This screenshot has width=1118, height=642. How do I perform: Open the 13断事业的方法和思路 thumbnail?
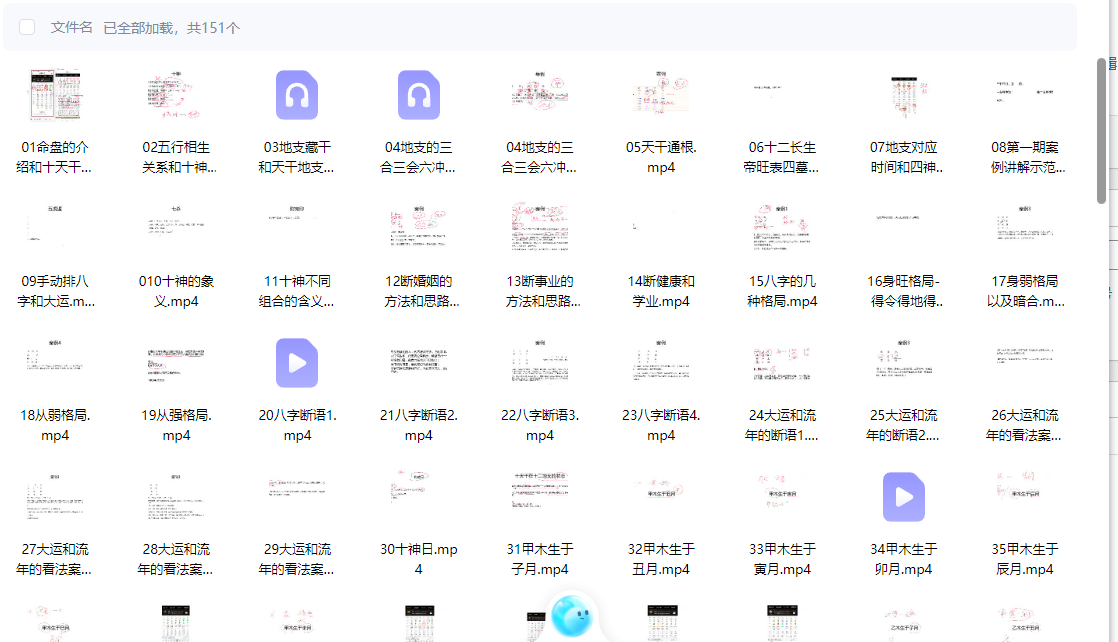point(540,229)
